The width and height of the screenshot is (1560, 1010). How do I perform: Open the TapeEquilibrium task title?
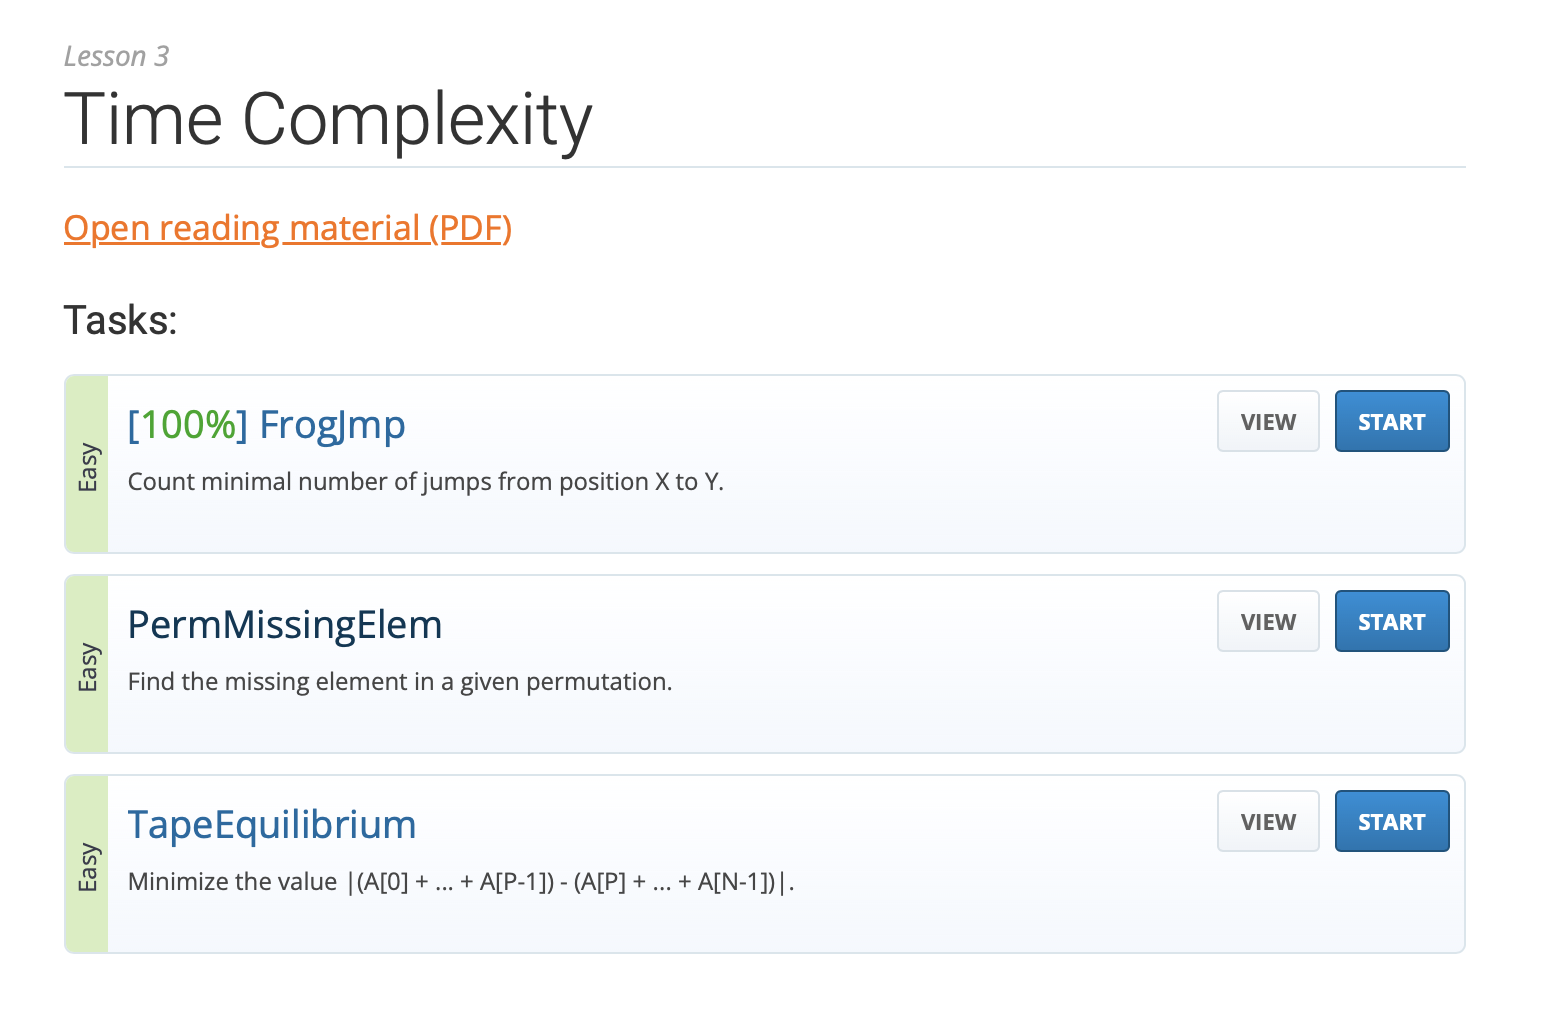point(271,825)
